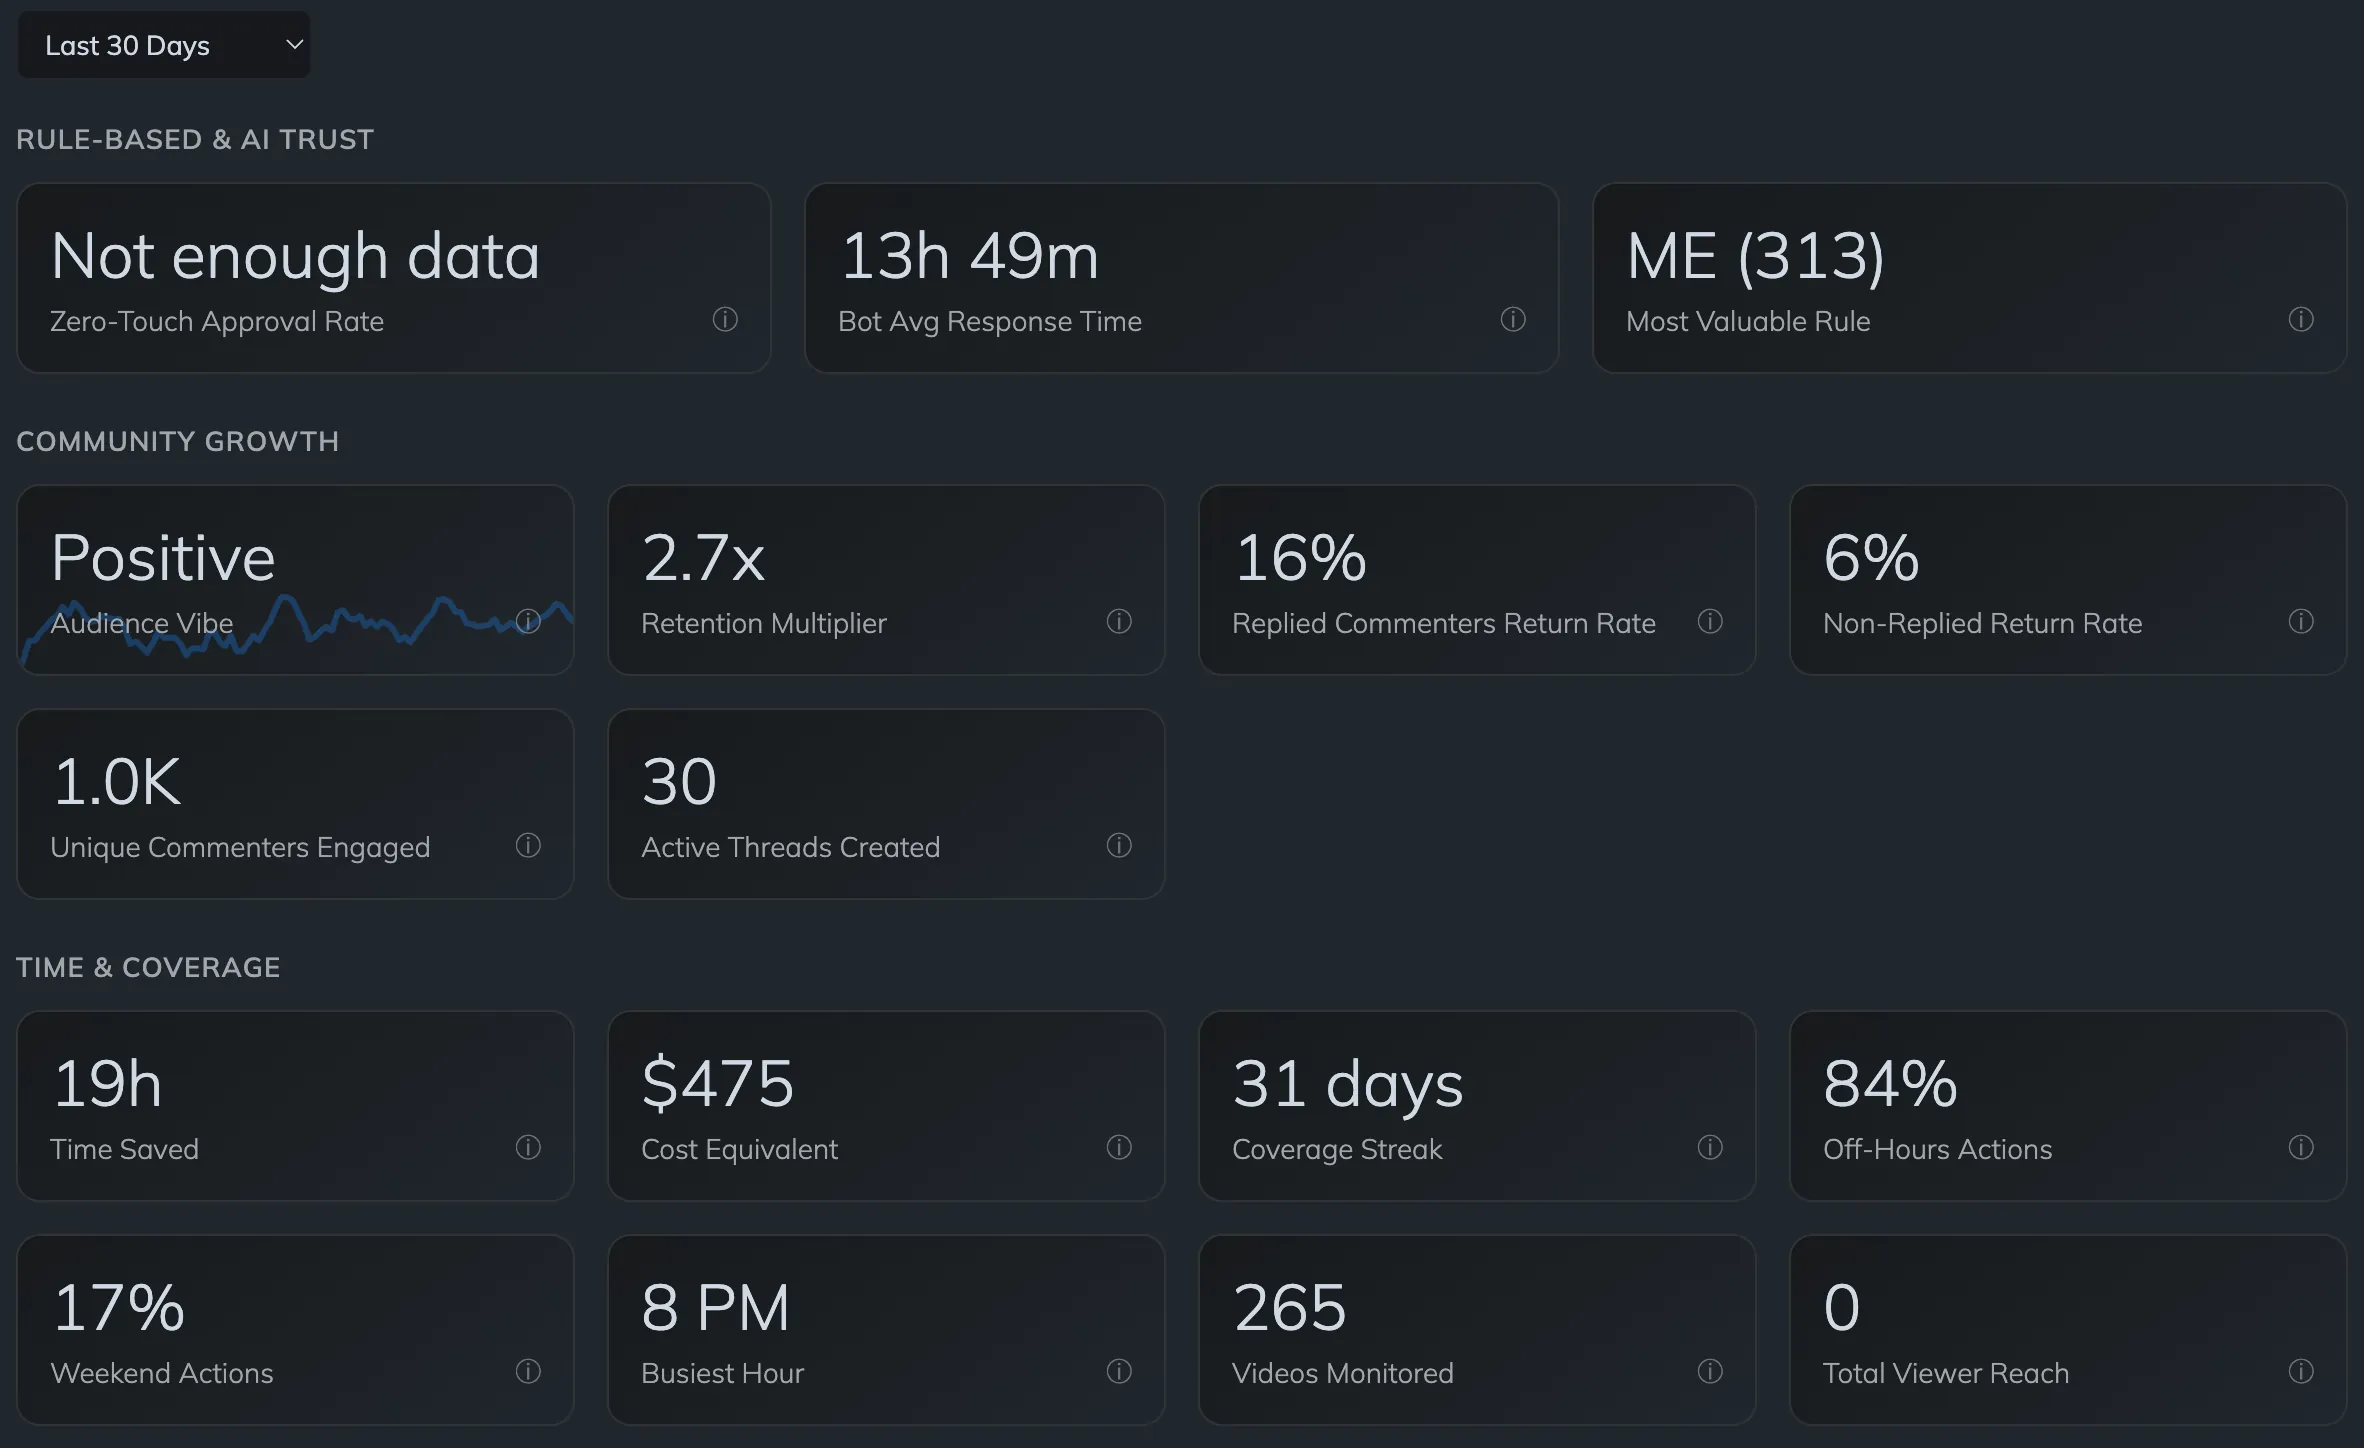Click the Videos Monitored info icon

click(x=1710, y=1372)
